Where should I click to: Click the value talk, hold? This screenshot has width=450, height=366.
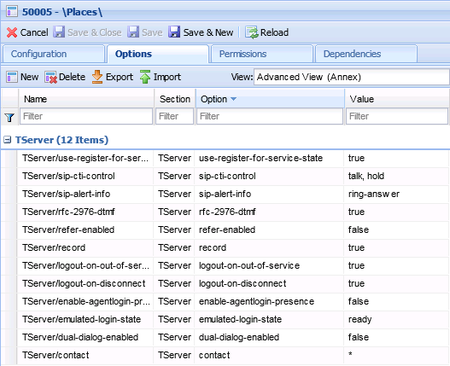(366, 176)
